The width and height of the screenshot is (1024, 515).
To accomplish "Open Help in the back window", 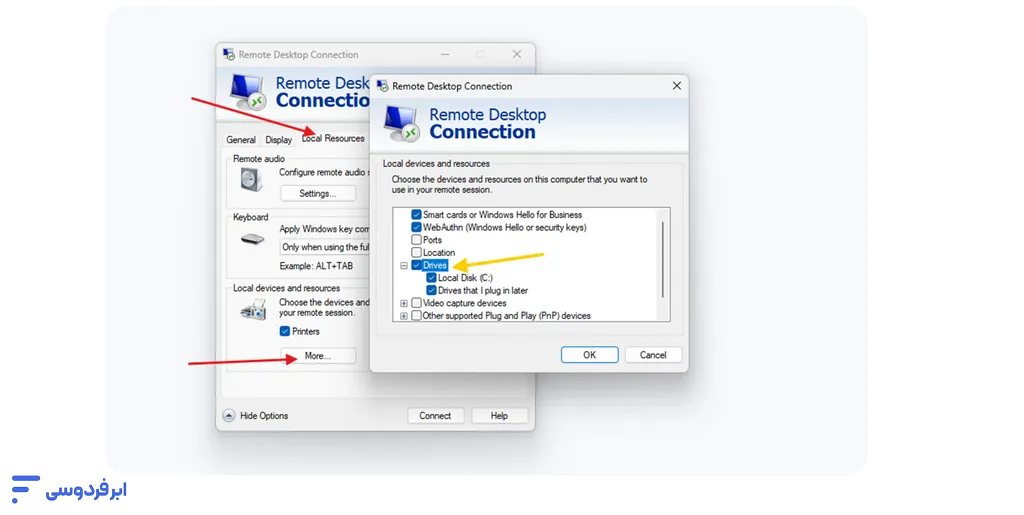I will click(499, 415).
